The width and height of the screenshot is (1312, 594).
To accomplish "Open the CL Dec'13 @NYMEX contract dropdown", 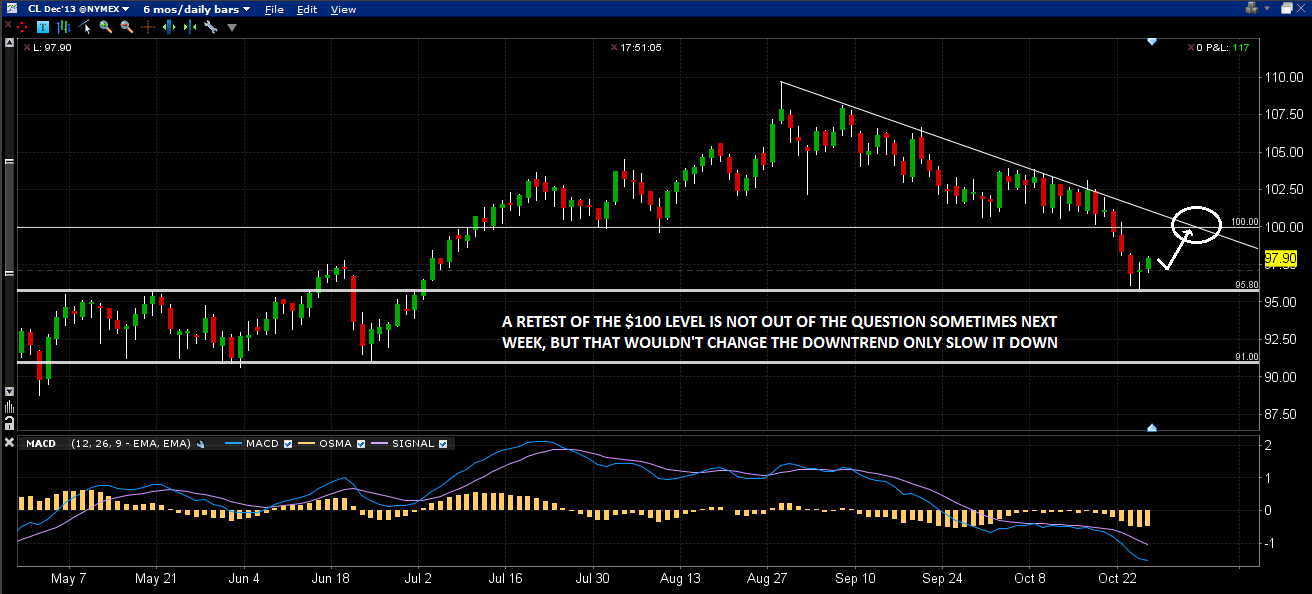I will [x=78, y=9].
